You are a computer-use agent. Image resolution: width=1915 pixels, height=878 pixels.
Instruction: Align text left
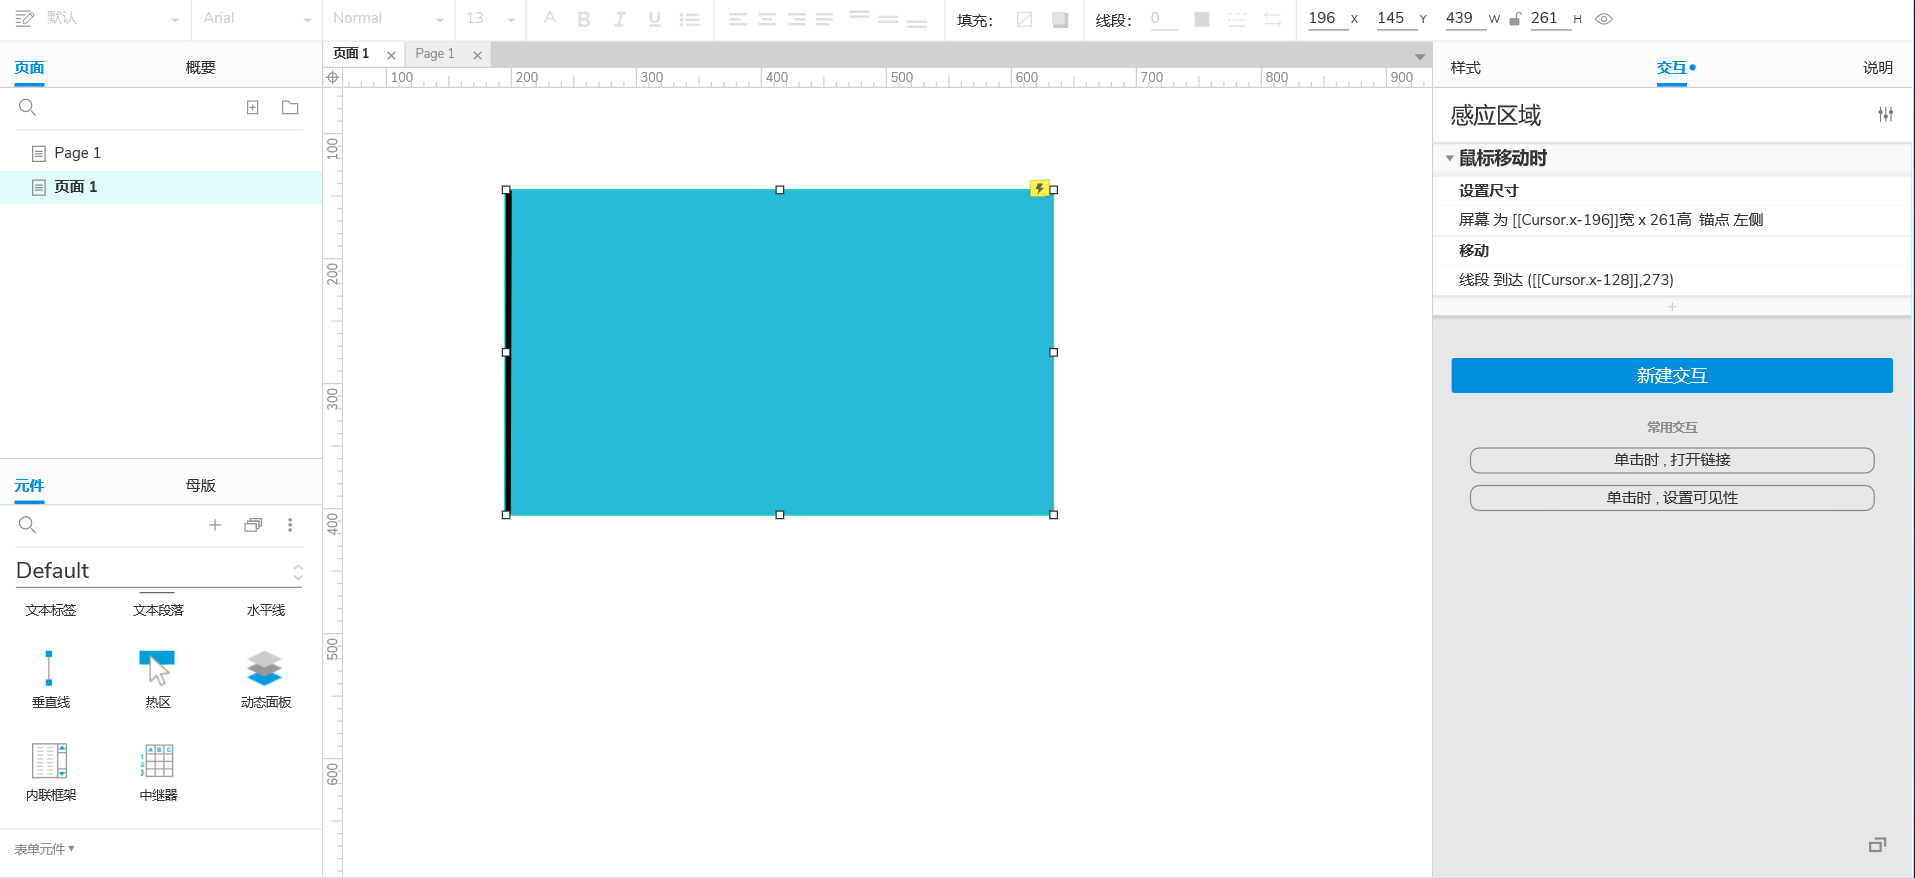tap(738, 19)
